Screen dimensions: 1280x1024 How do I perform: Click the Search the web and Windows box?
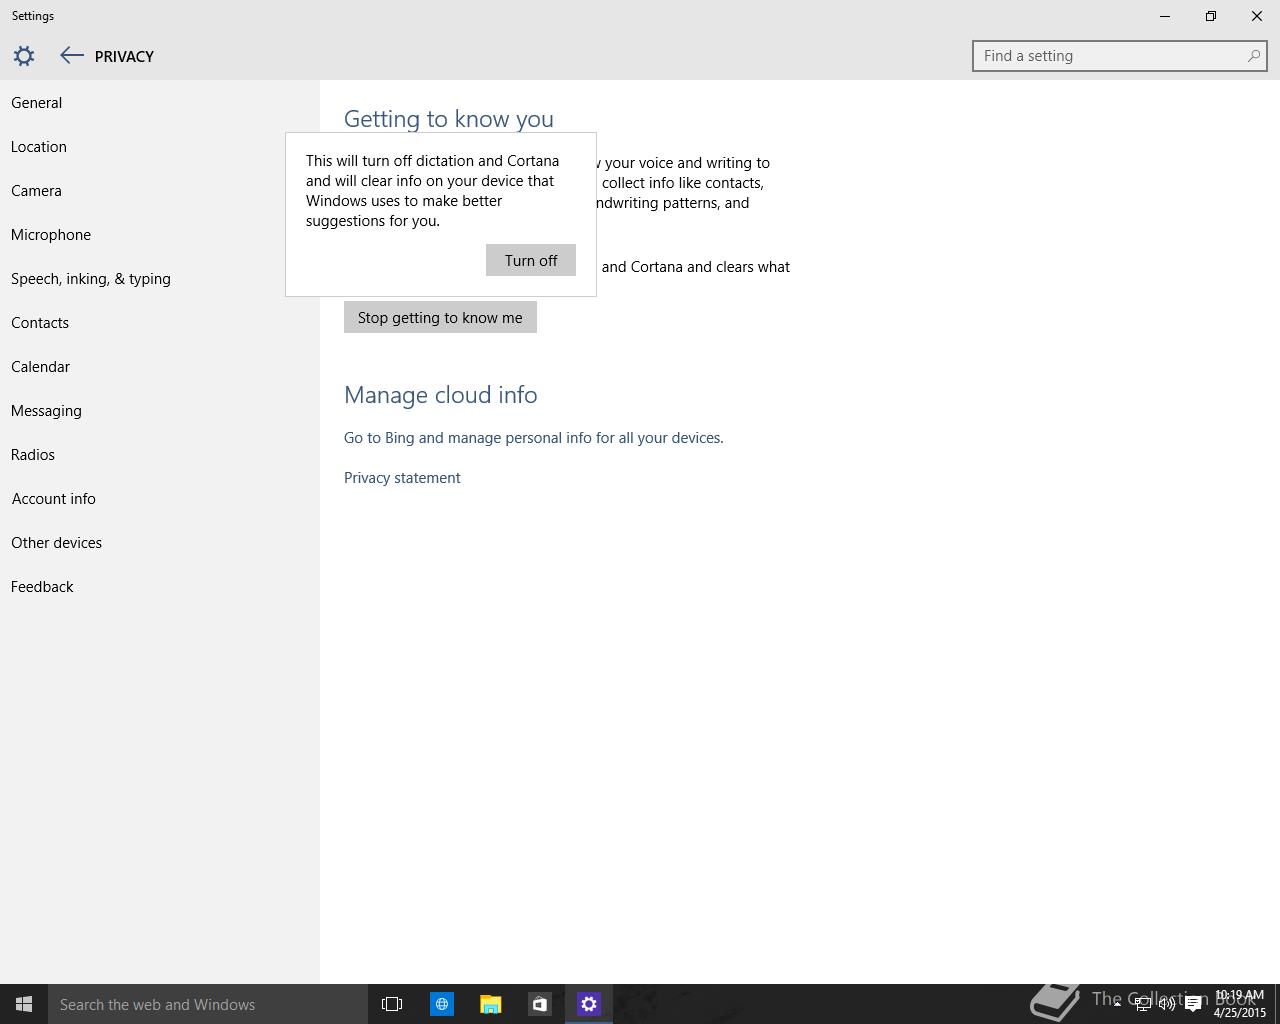coord(208,1004)
